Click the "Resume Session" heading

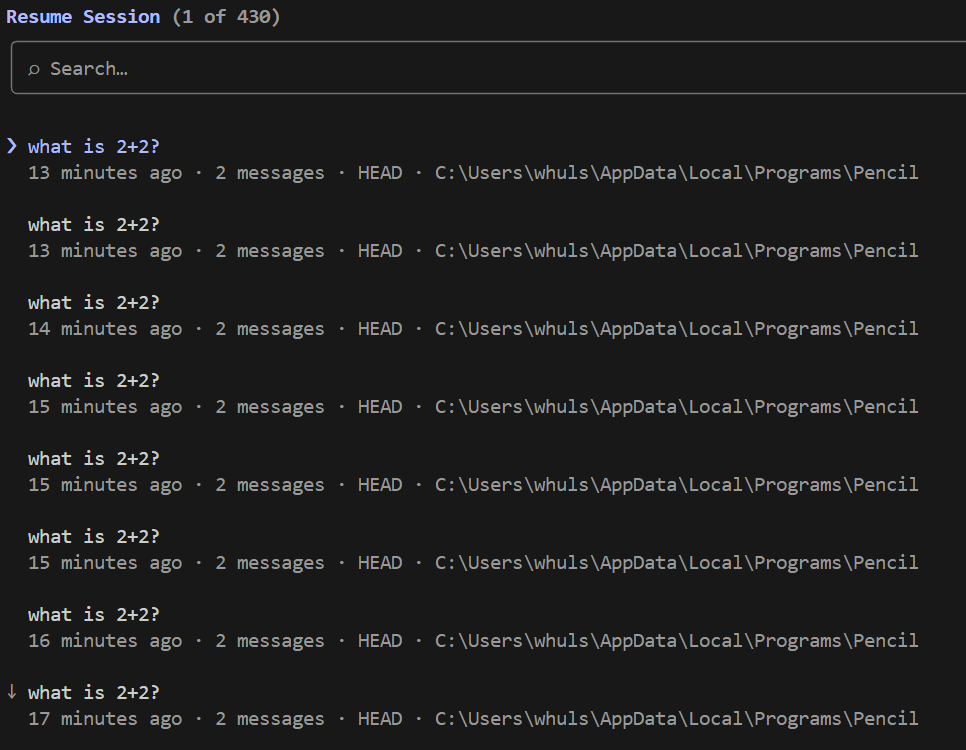[x=83, y=17]
